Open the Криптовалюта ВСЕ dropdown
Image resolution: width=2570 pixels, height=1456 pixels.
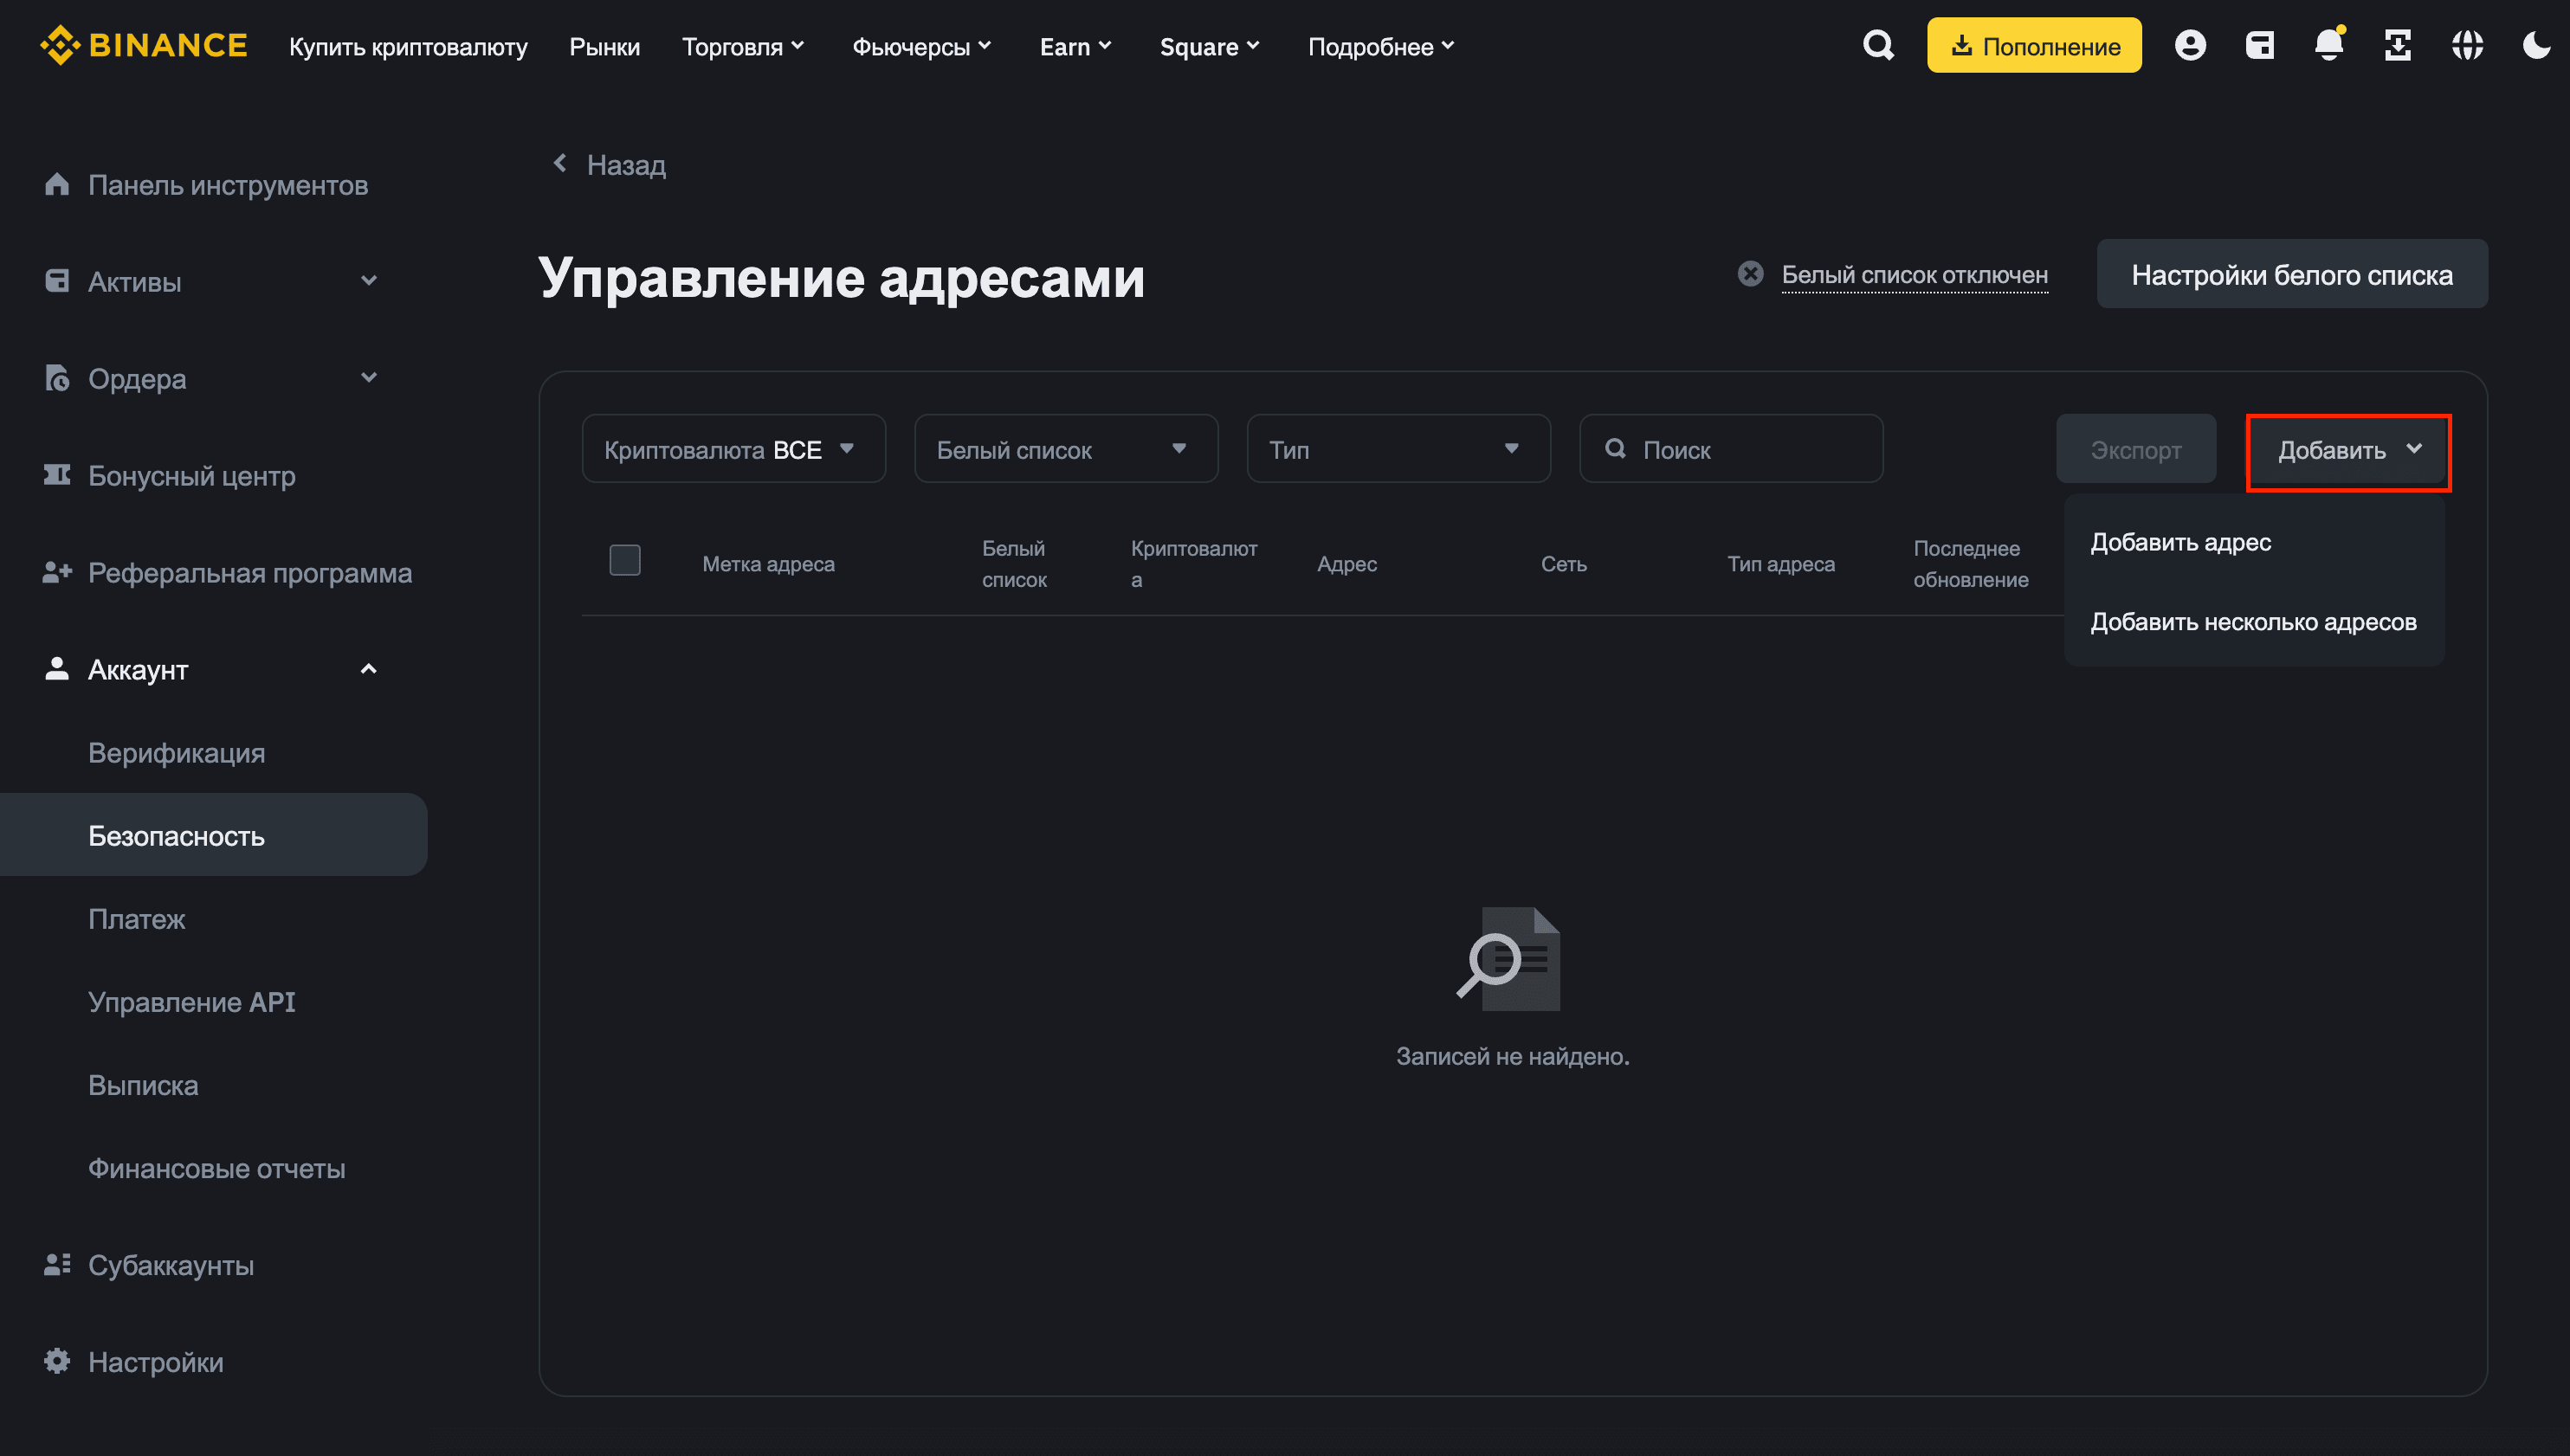733,449
